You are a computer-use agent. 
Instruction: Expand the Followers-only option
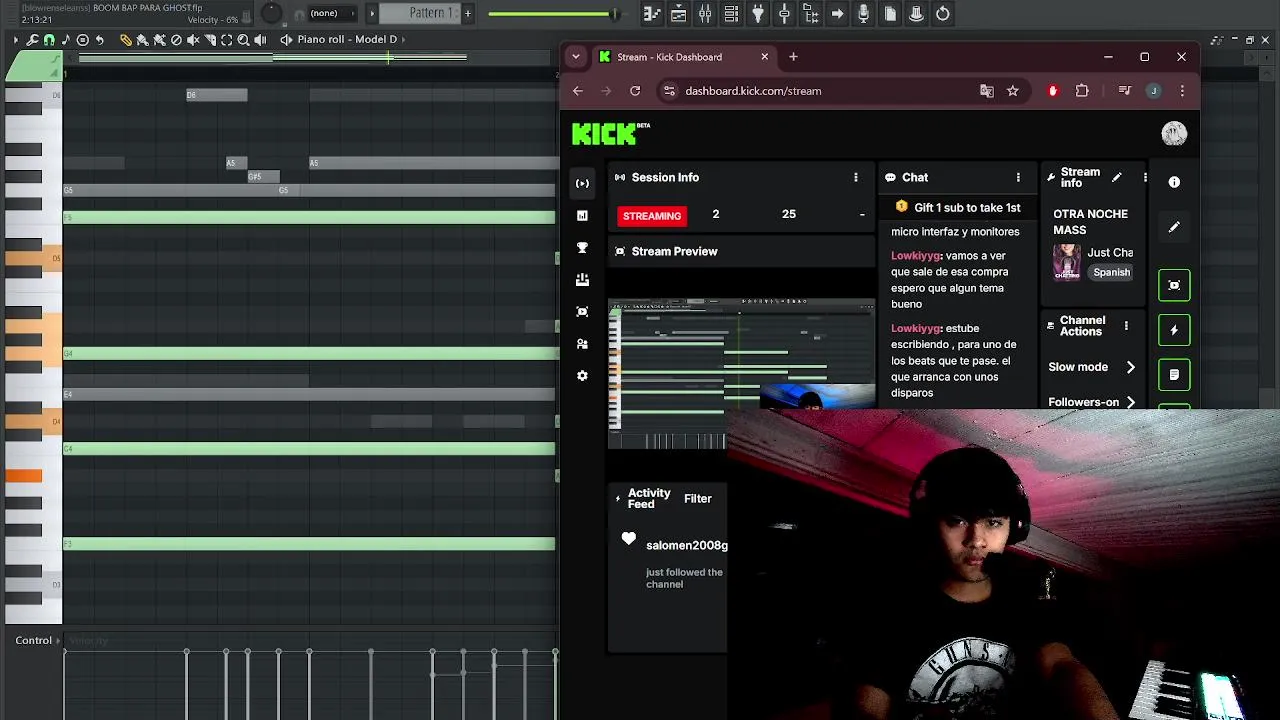tap(1092, 402)
